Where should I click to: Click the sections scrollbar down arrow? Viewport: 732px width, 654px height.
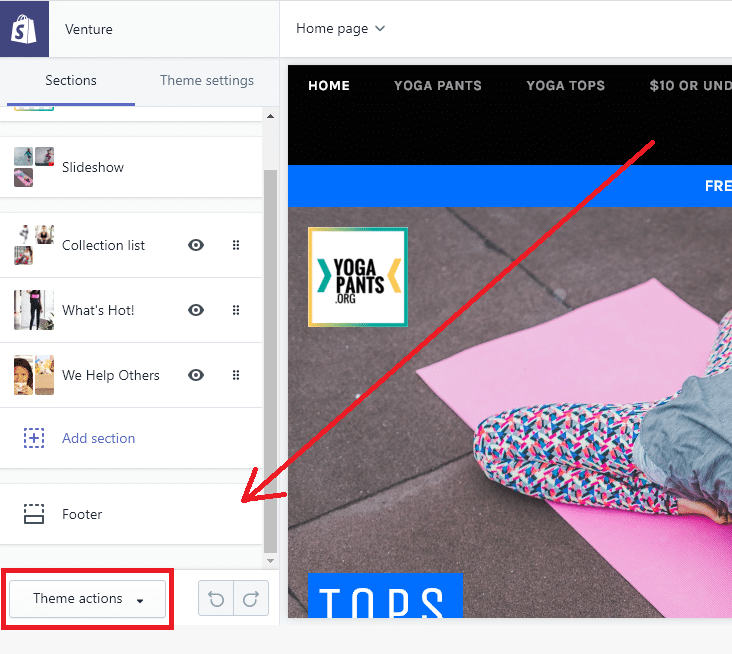(x=270, y=561)
